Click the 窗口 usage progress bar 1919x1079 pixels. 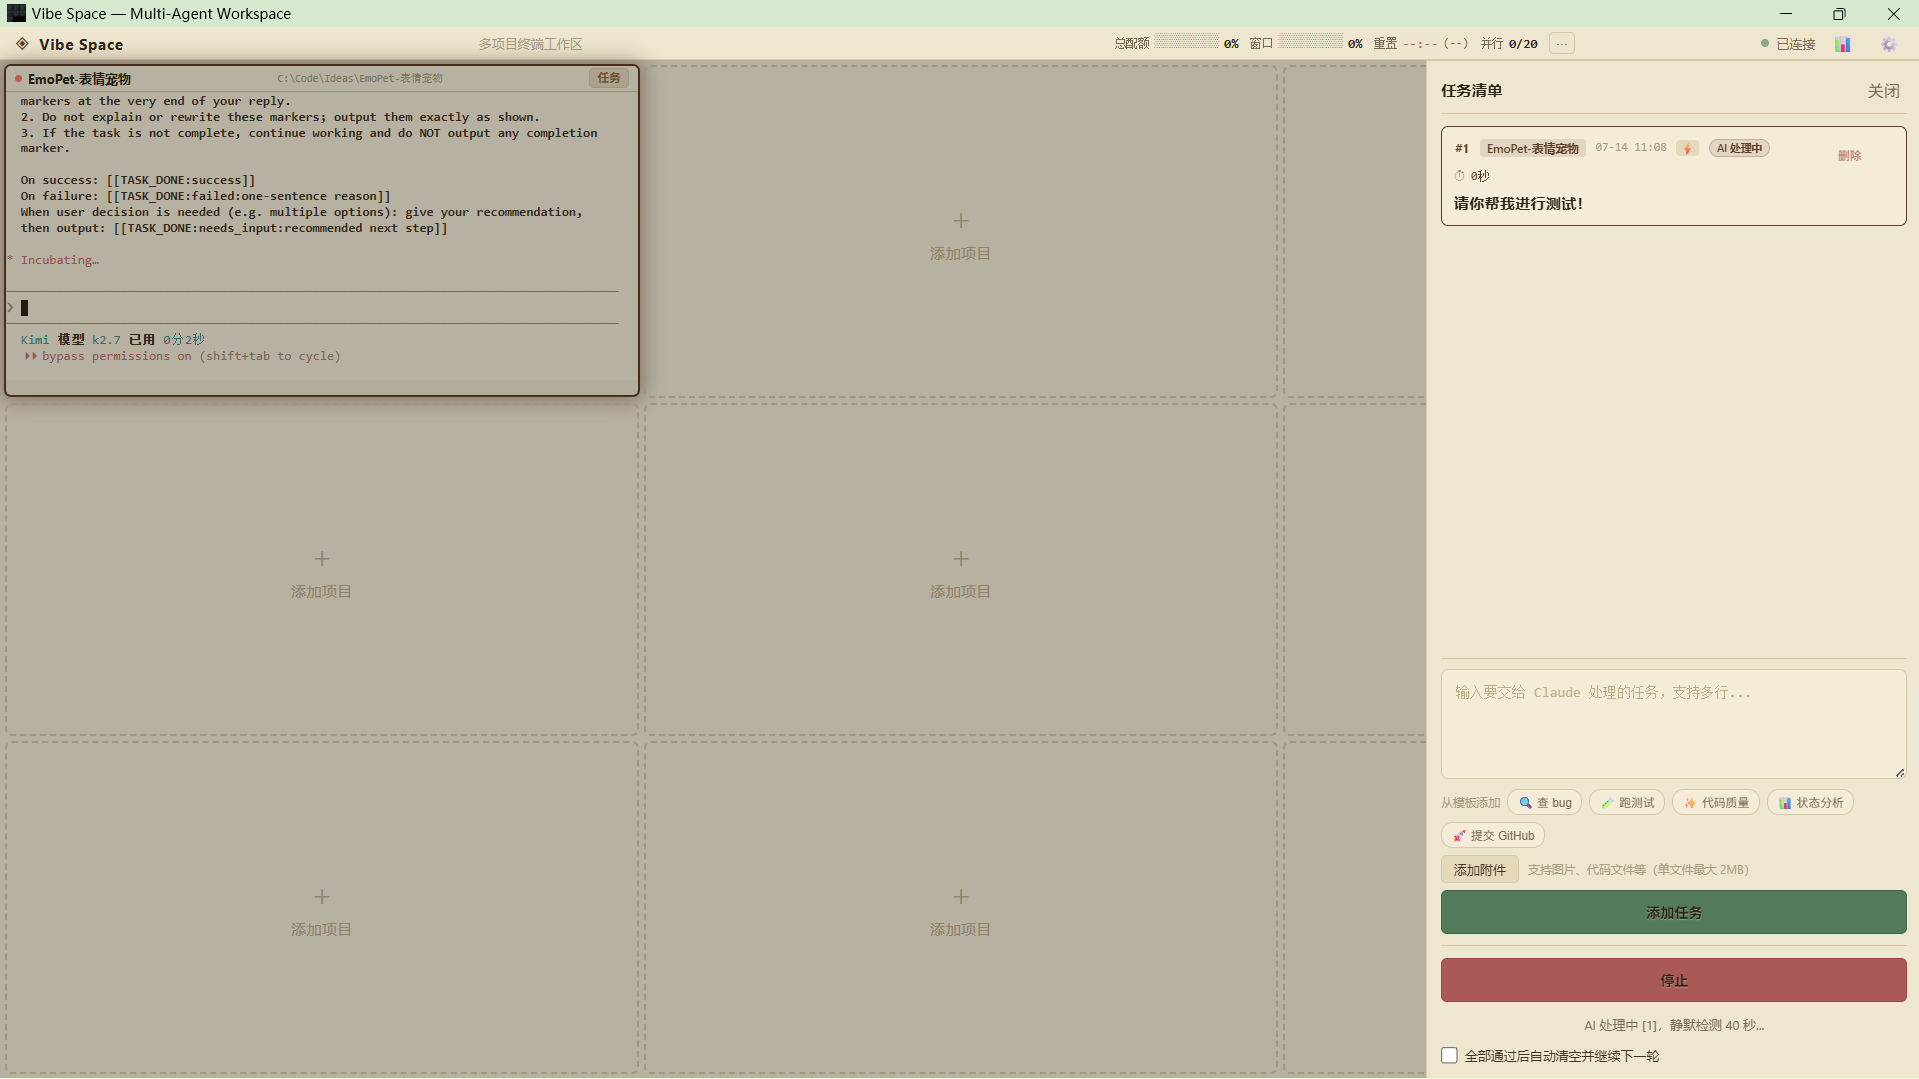(1310, 42)
